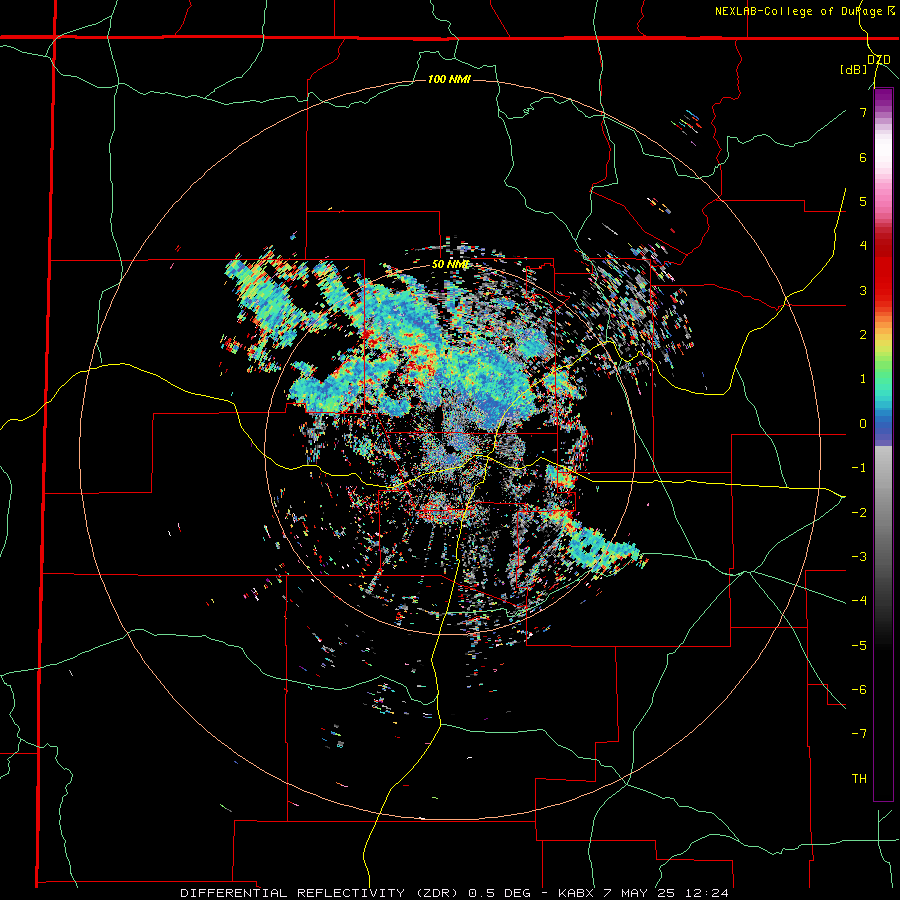Click the 0 value on the dB scale

[x=863, y=424]
